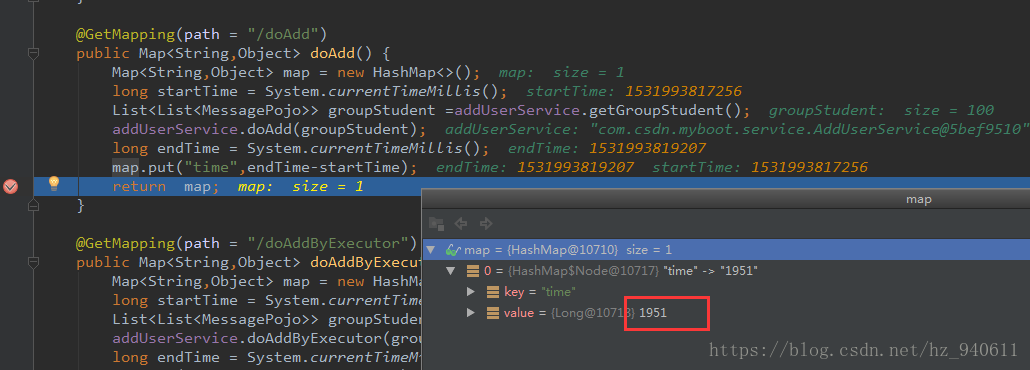Click the AddUserService@5bef9510 inline hint
The image size is (1030, 370).
(737, 129)
